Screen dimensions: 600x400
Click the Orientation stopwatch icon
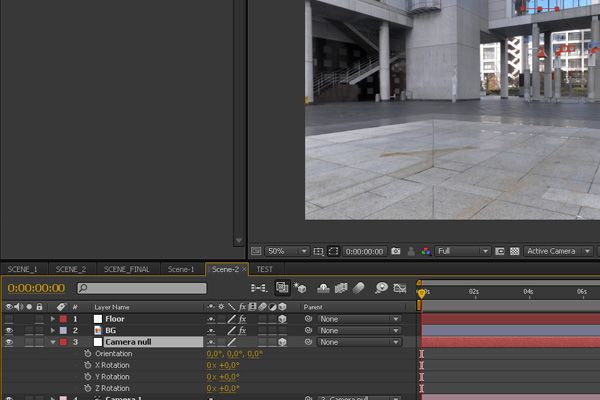coord(88,353)
